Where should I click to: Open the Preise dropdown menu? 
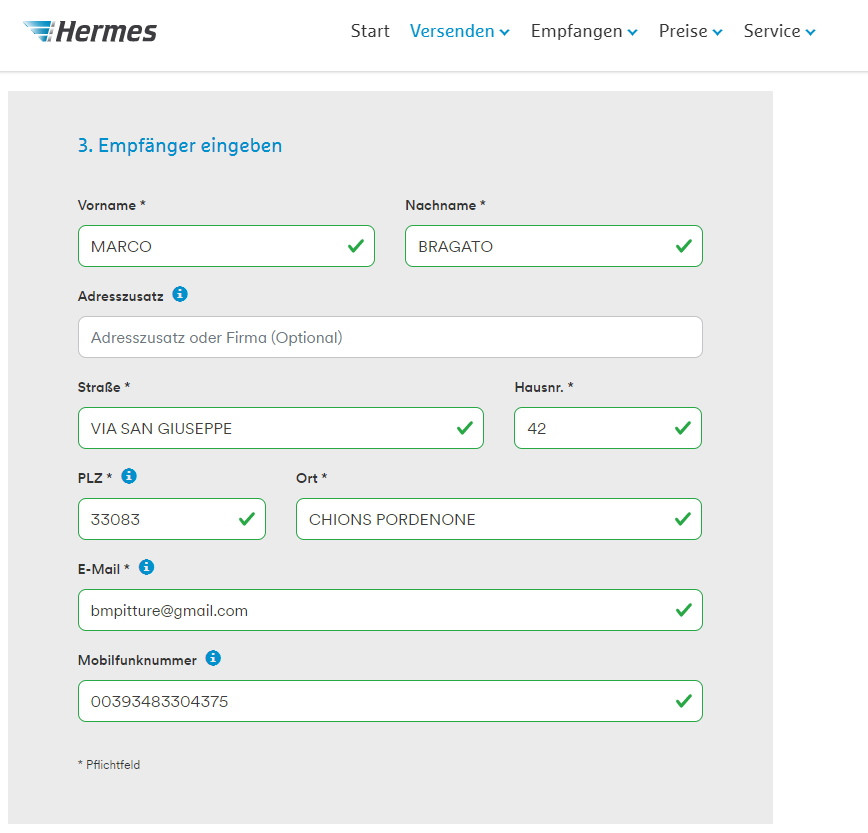690,31
